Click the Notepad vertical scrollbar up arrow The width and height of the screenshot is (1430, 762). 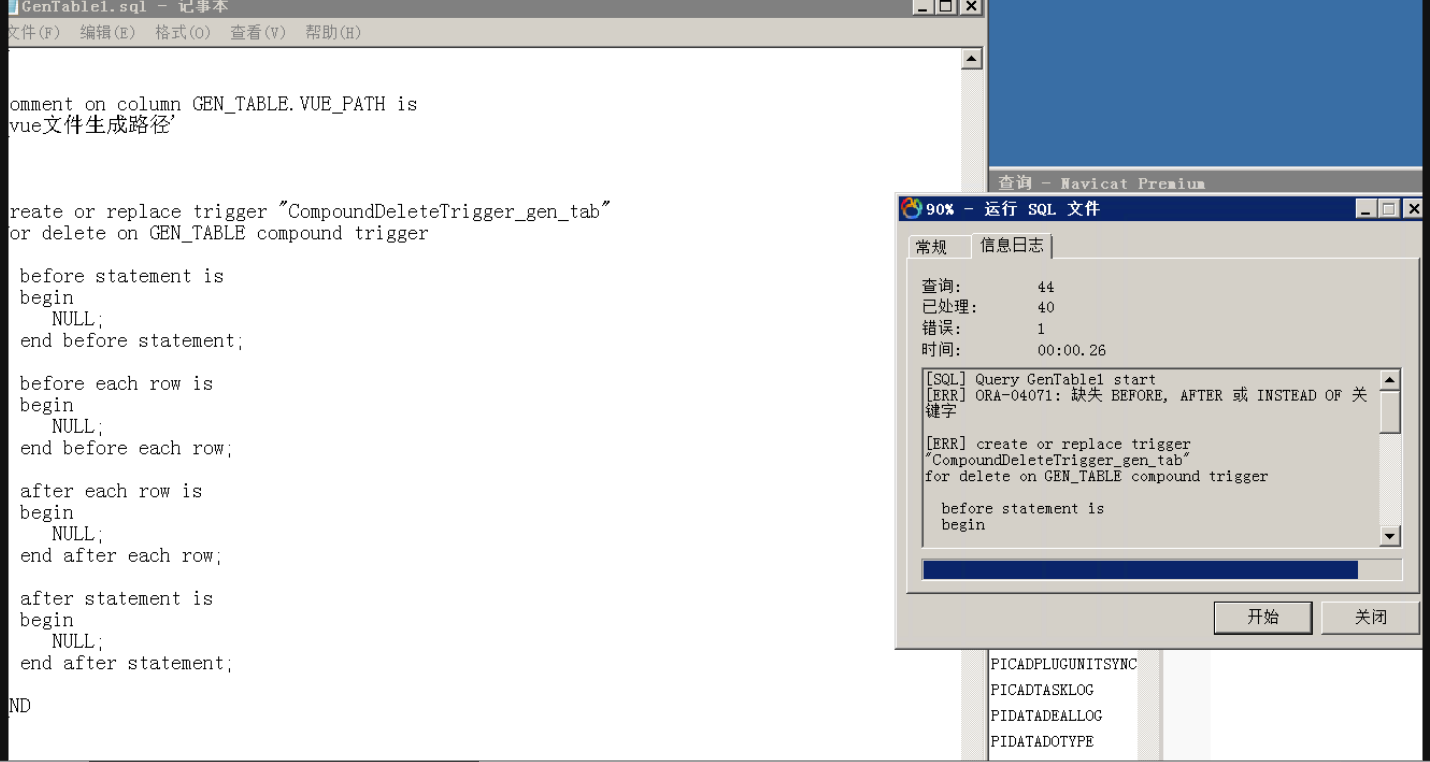click(x=970, y=60)
